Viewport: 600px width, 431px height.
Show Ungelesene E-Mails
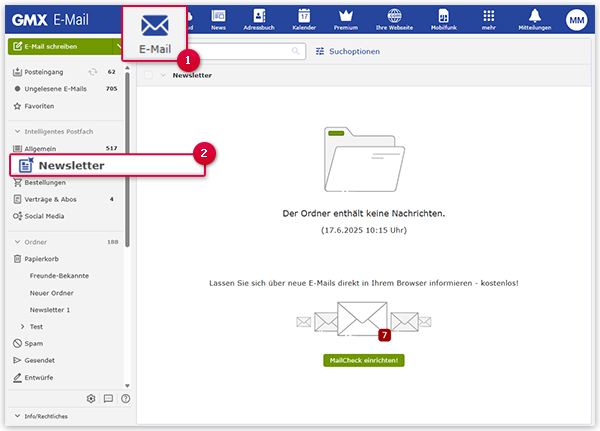click(x=65, y=89)
